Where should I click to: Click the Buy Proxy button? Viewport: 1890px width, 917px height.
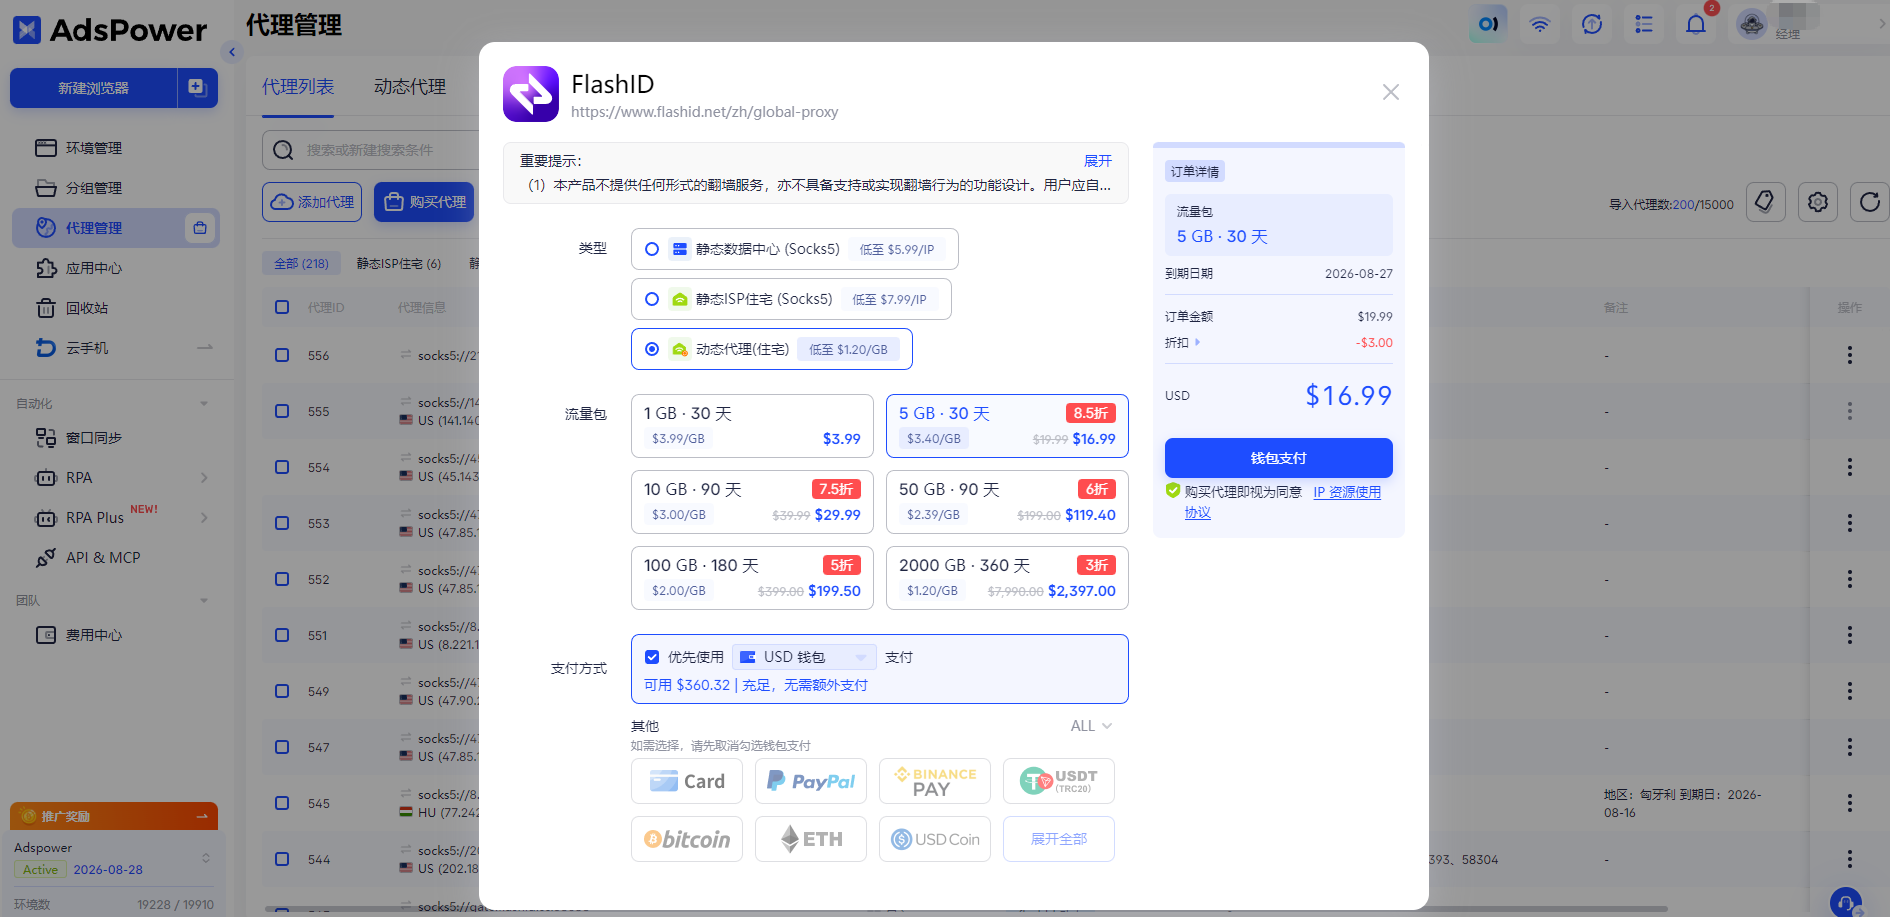[x=424, y=202]
